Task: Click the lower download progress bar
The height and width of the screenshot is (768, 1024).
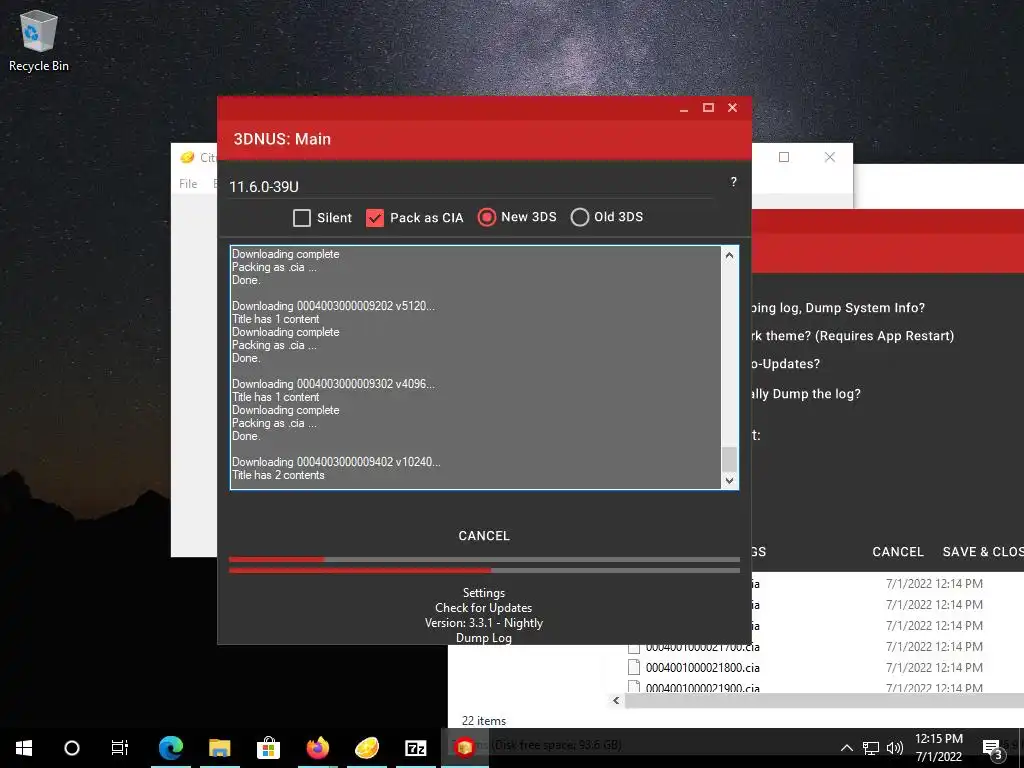Action: [x=484, y=571]
